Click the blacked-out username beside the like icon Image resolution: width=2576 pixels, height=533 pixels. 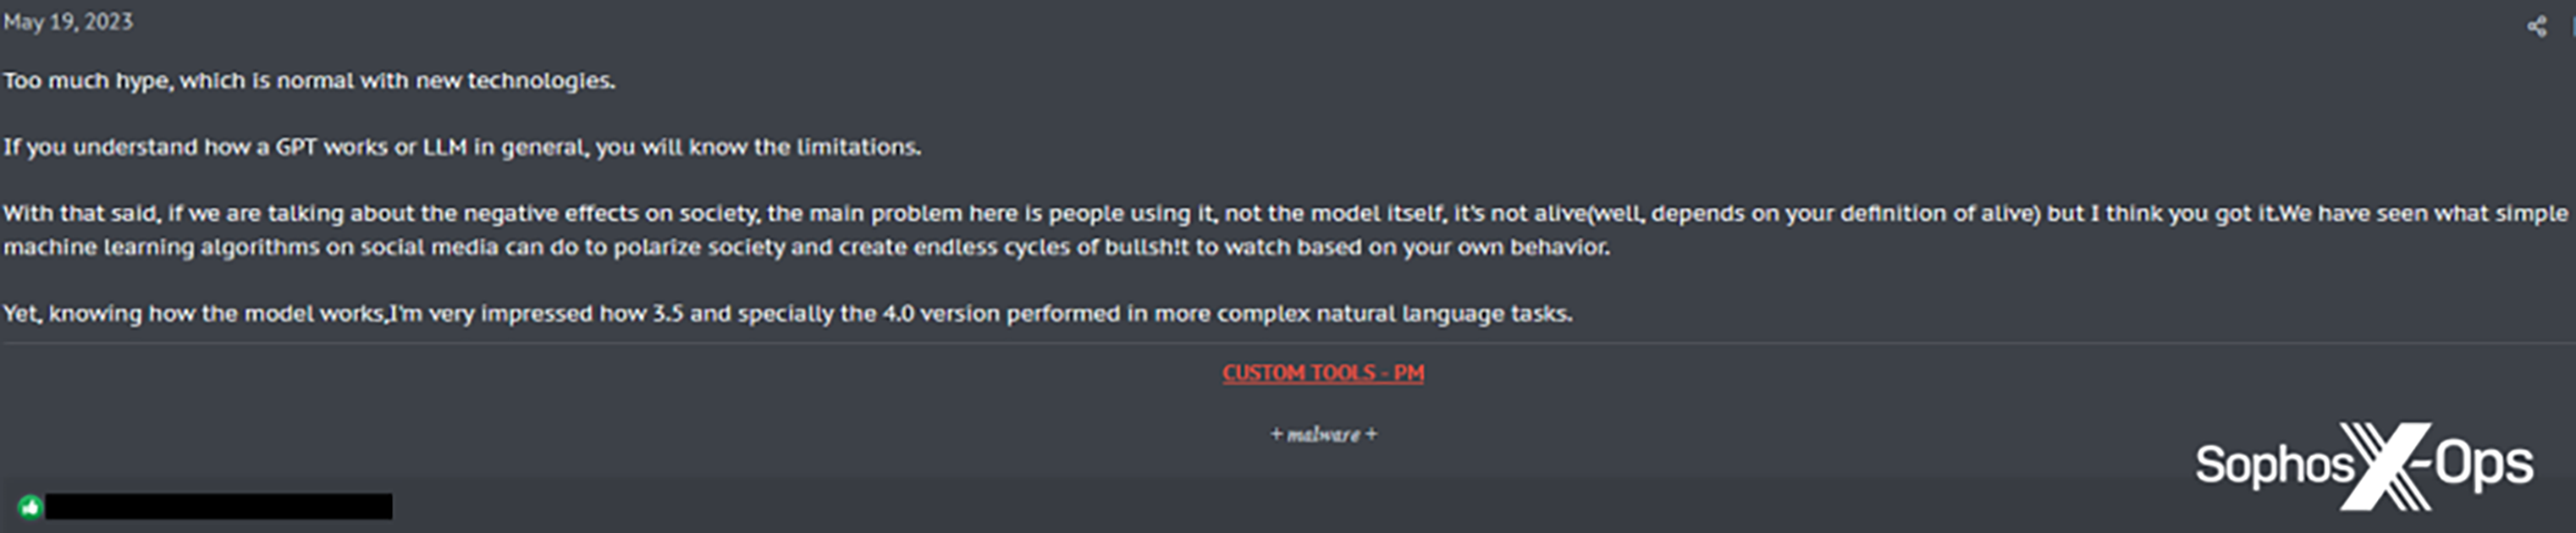pos(218,507)
